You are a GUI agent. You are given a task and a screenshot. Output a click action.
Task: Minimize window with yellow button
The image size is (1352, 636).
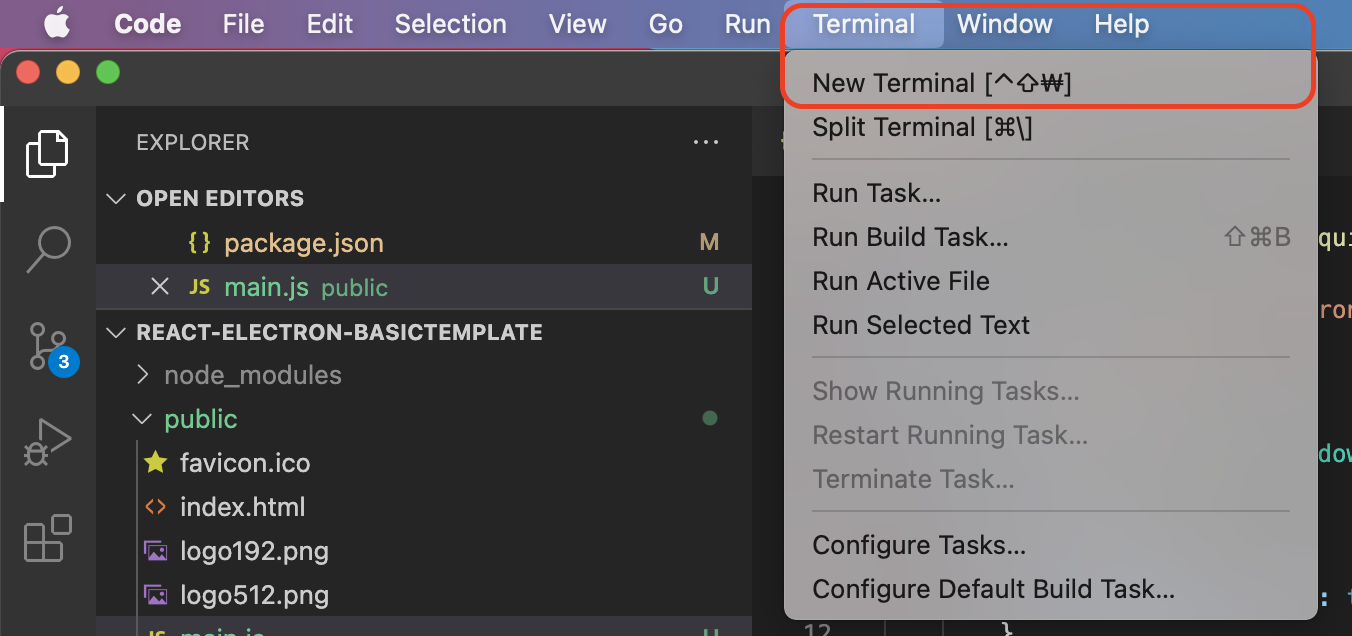[67, 72]
